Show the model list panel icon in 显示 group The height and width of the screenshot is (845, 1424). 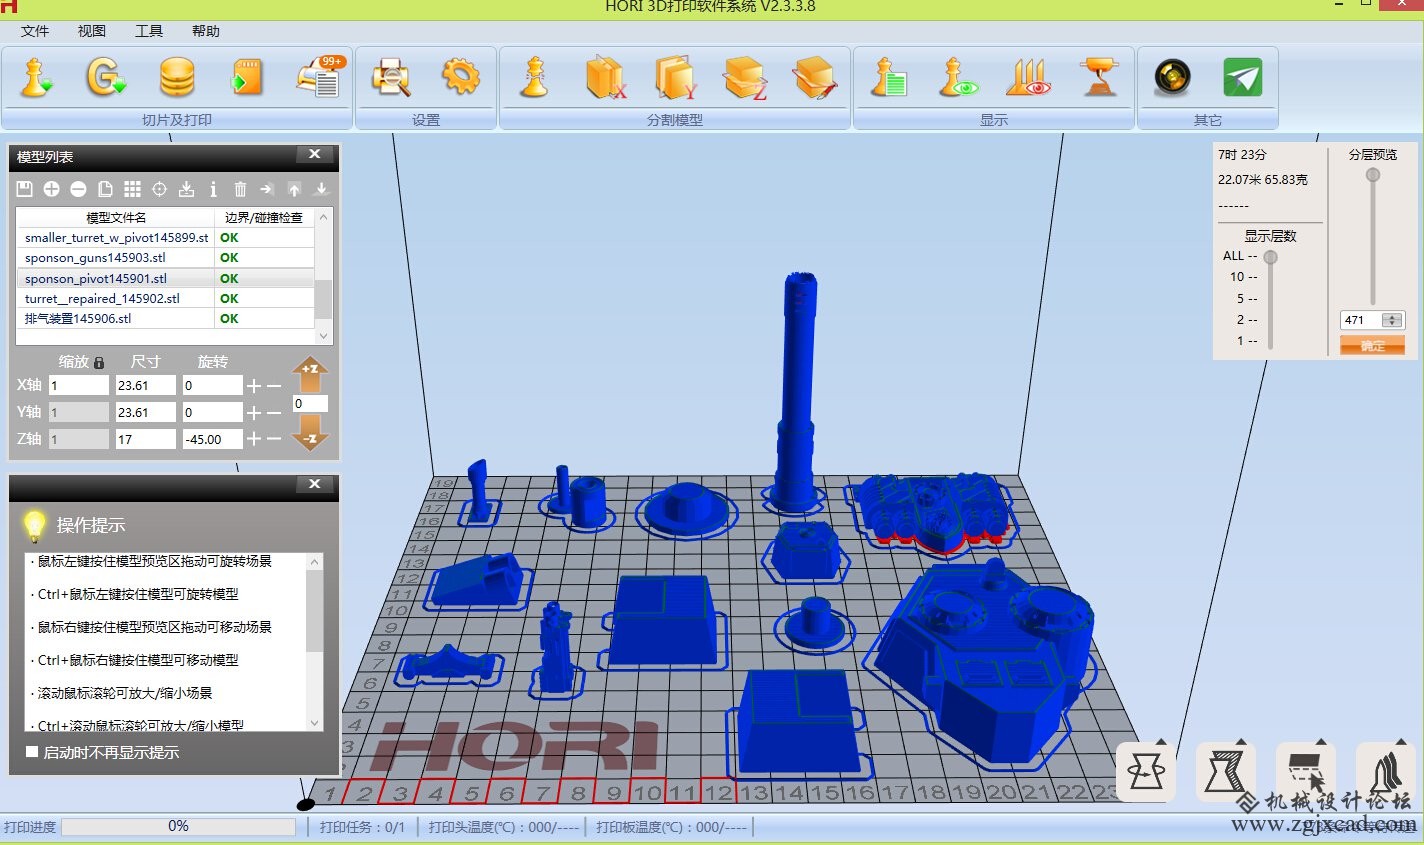point(888,77)
